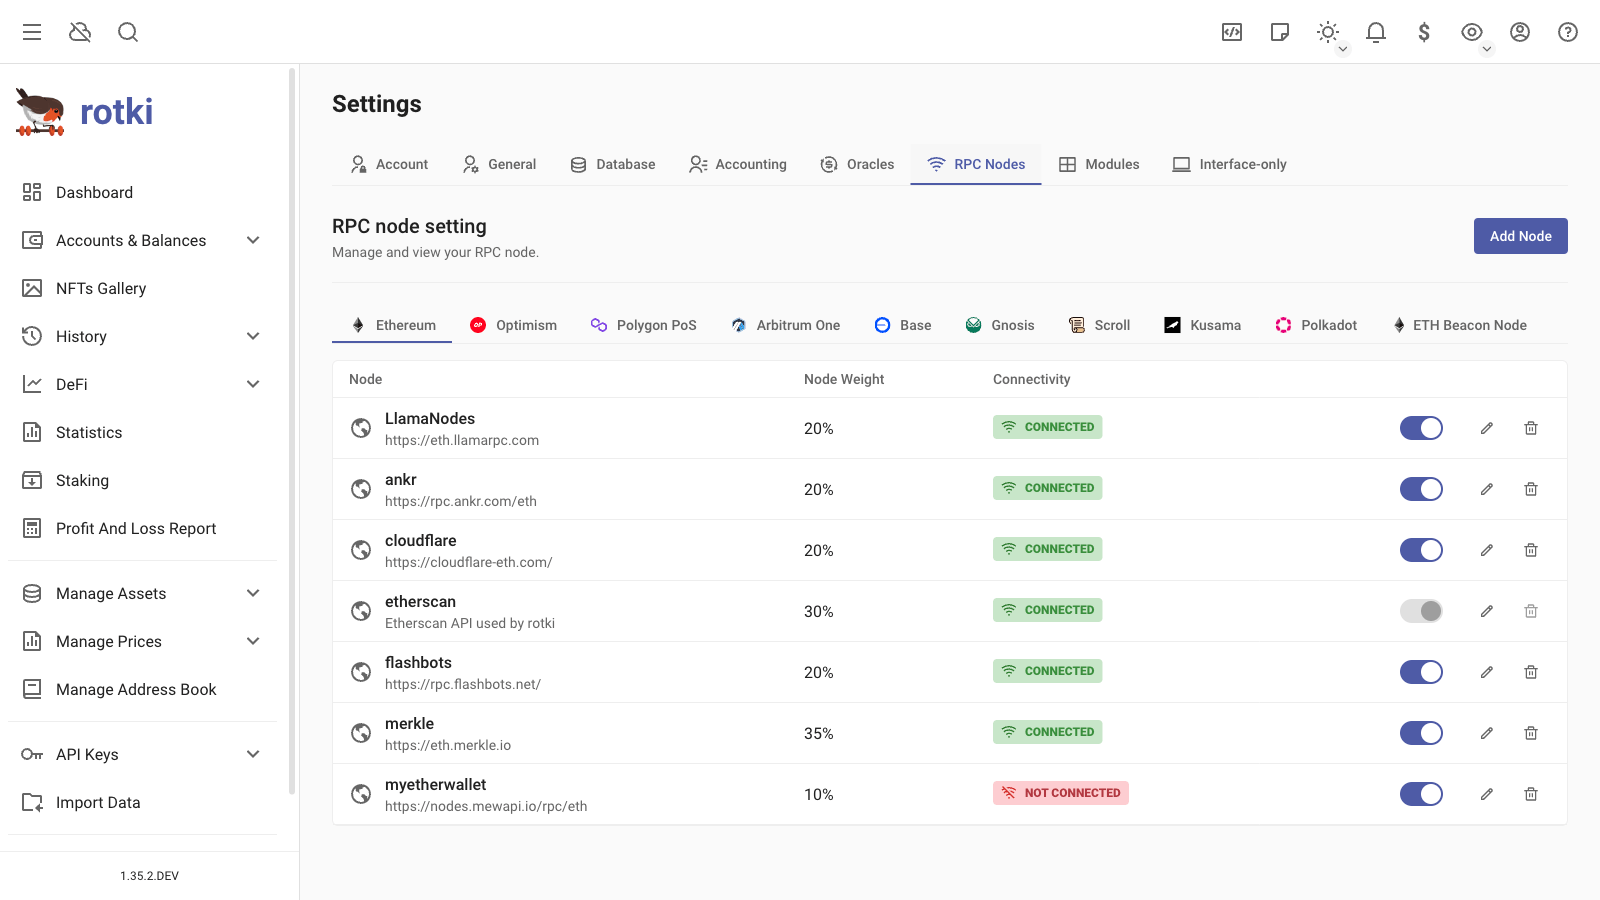Open the hamburger navigation menu
The height and width of the screenshot is (900, 1600).
[x=32, y=32]
